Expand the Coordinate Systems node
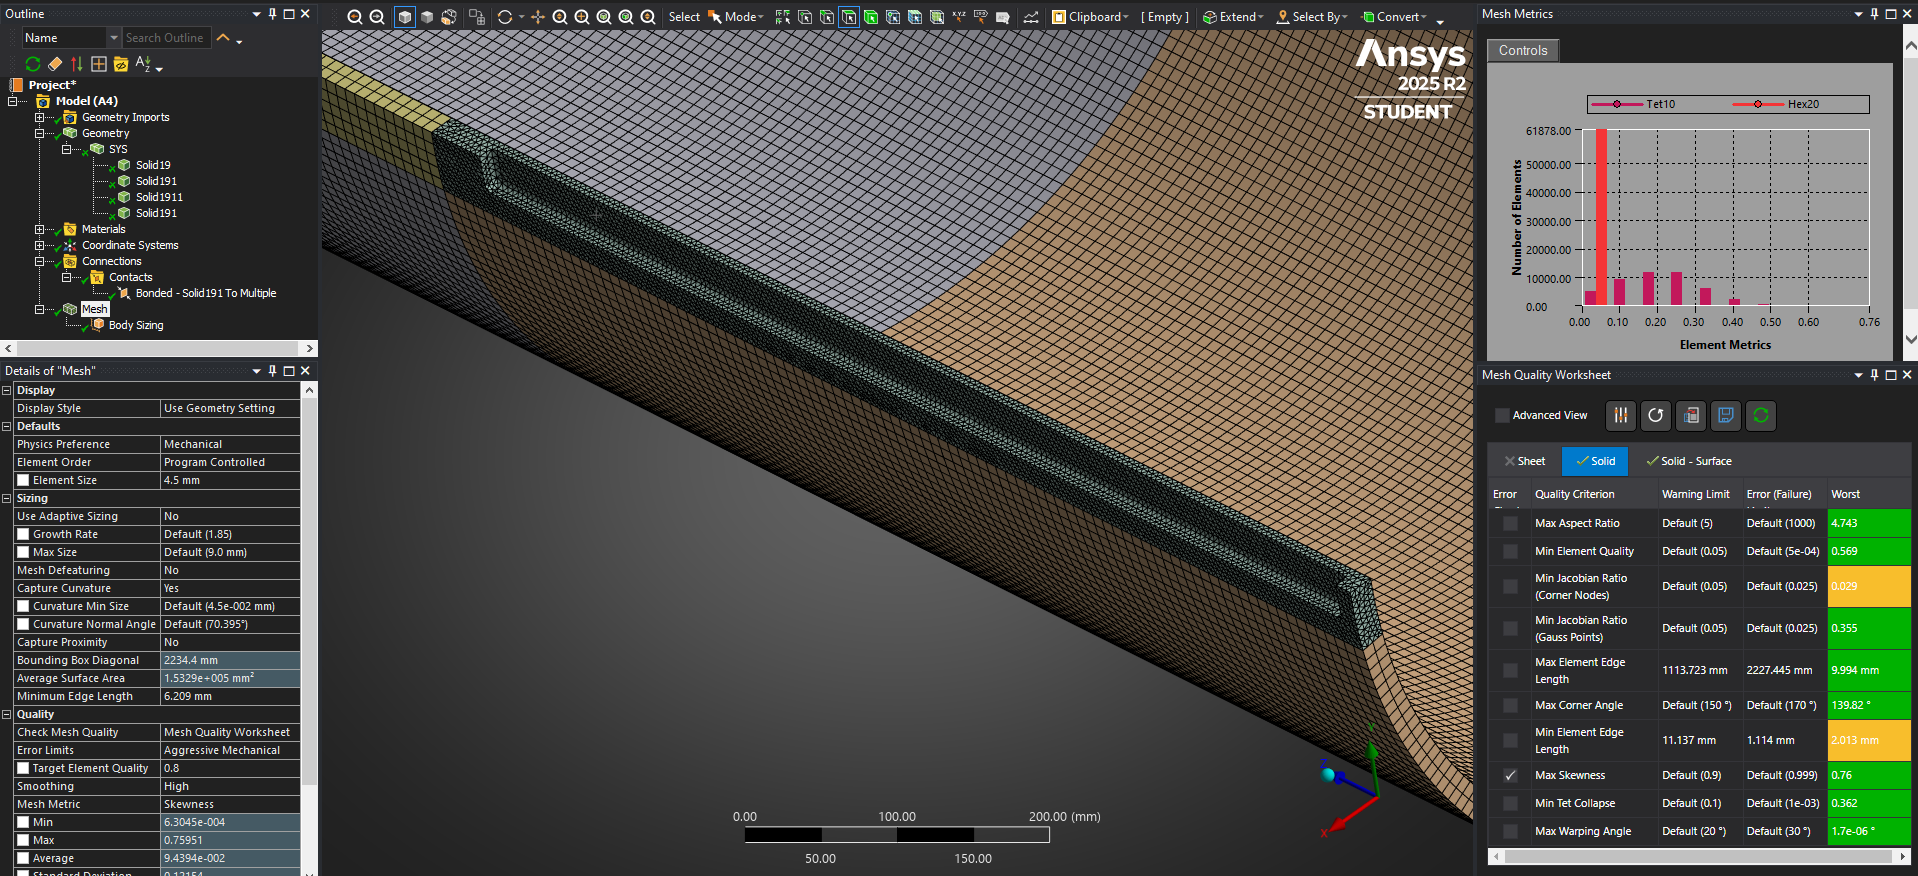 [x=39, y=245]
